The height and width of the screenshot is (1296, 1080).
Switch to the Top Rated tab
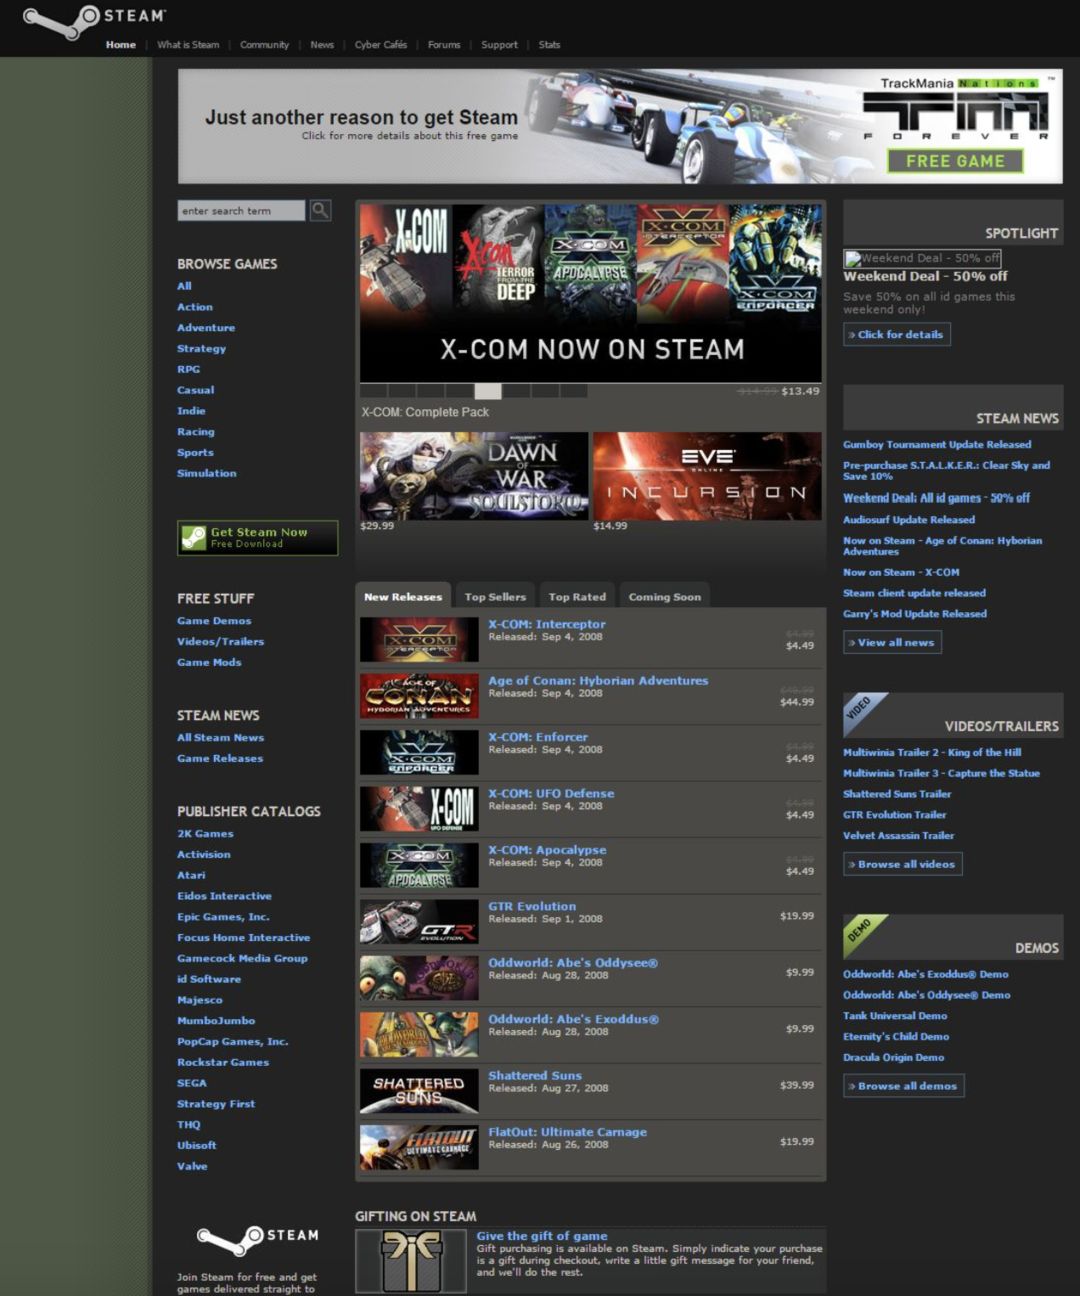[x=577, y=597]
